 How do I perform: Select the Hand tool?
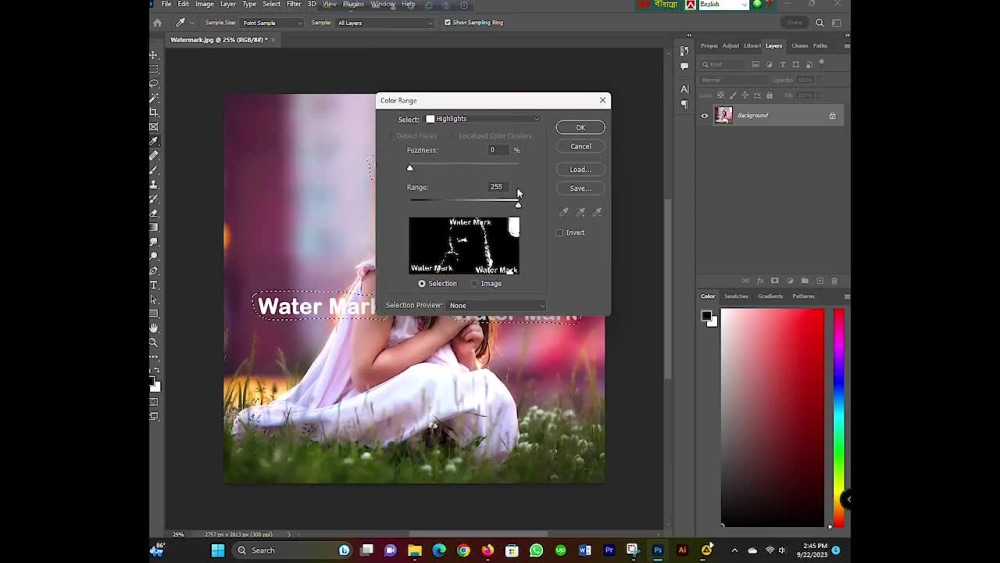pyautogui.click(x=154, y=328)
